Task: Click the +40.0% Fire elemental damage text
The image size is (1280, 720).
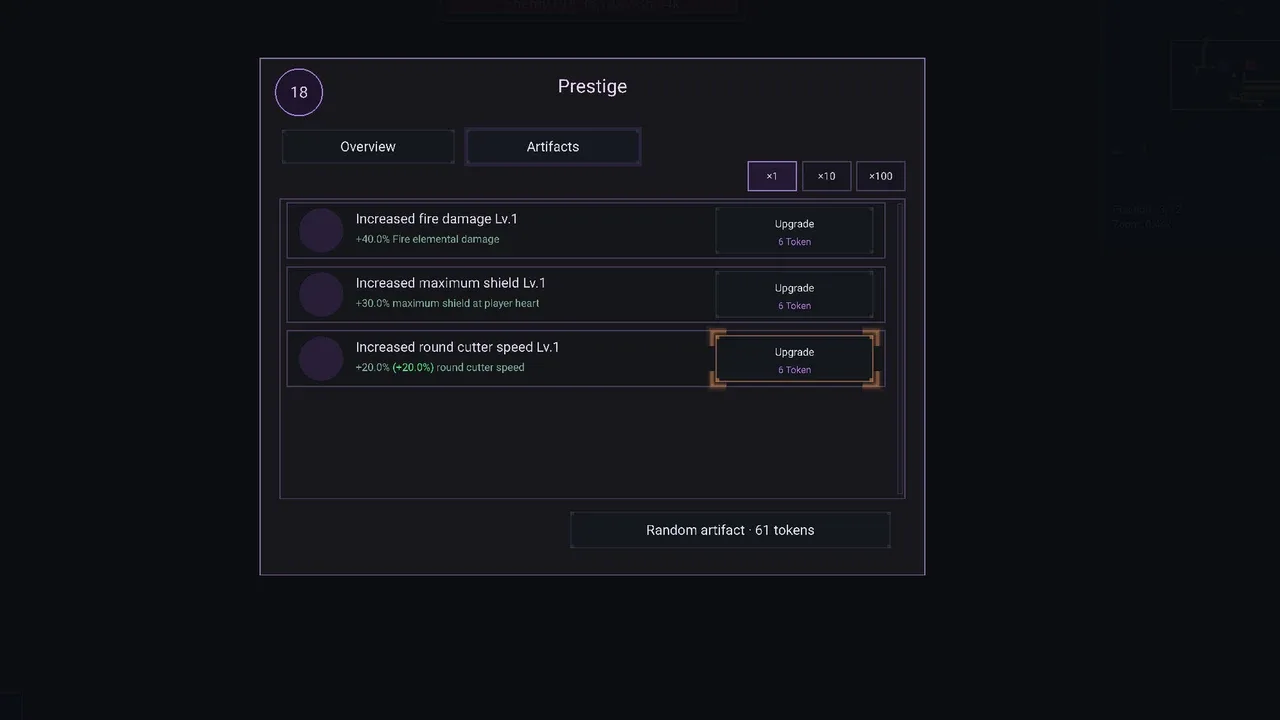Action: point(427,239)
